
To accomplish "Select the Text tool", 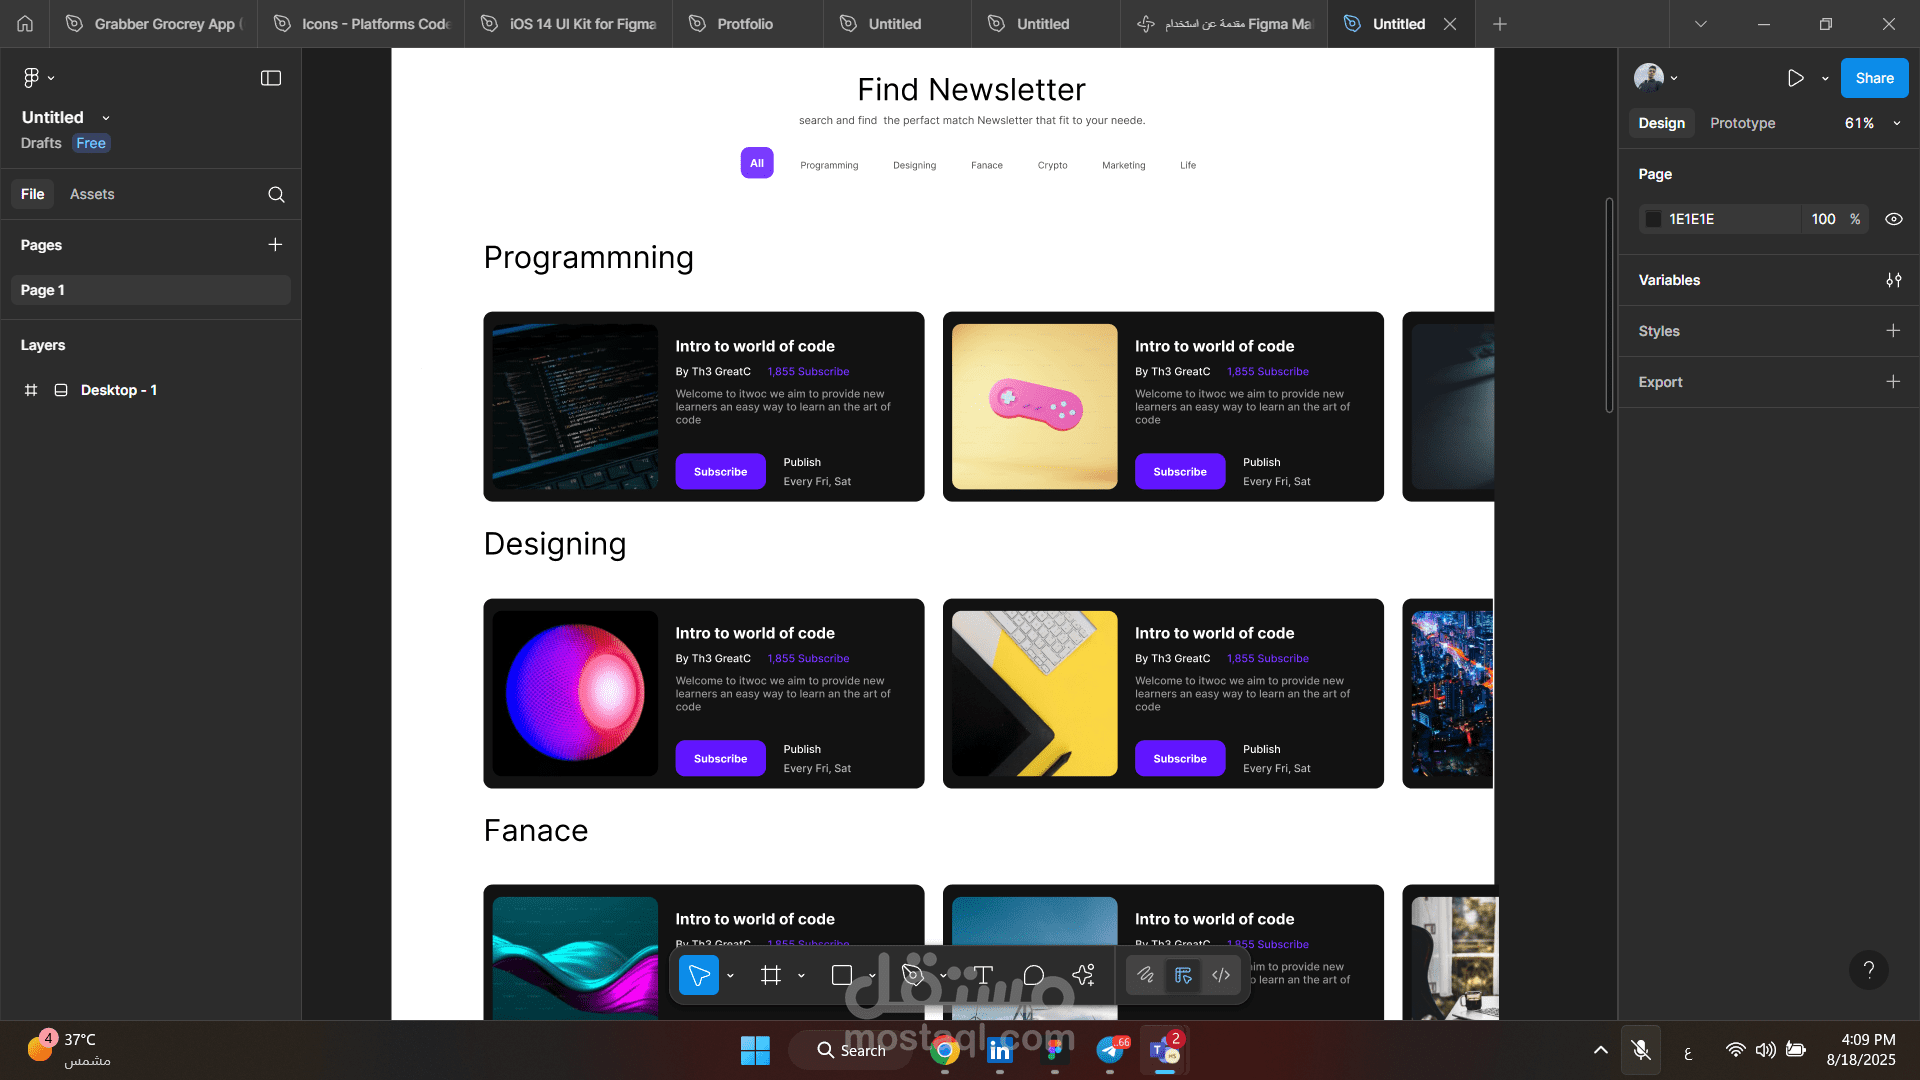I will pos(983,975).
